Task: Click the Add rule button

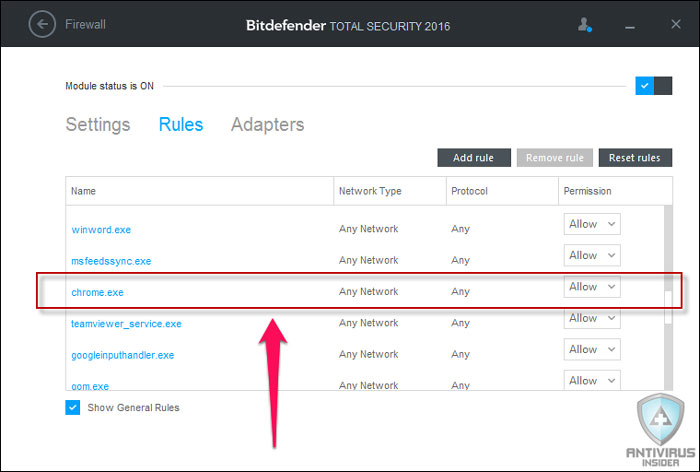Action: click(x=474, y=158)
